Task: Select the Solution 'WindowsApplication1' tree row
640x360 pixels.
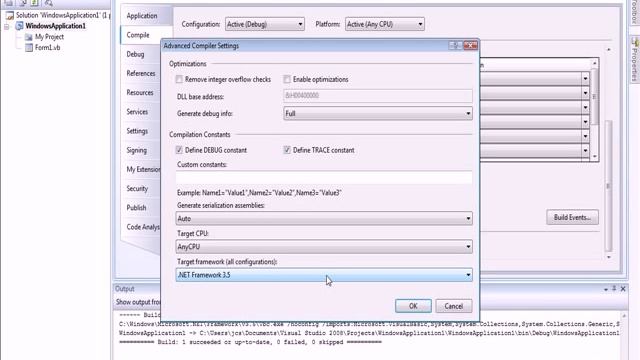Action: click(57, 16)
